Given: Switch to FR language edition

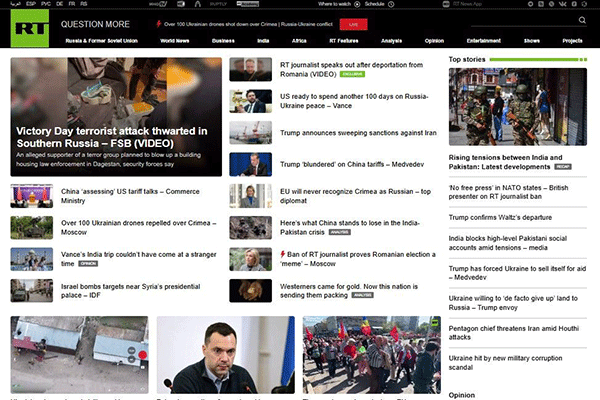Looking at the screenshot, I should [x=72, y=4].
